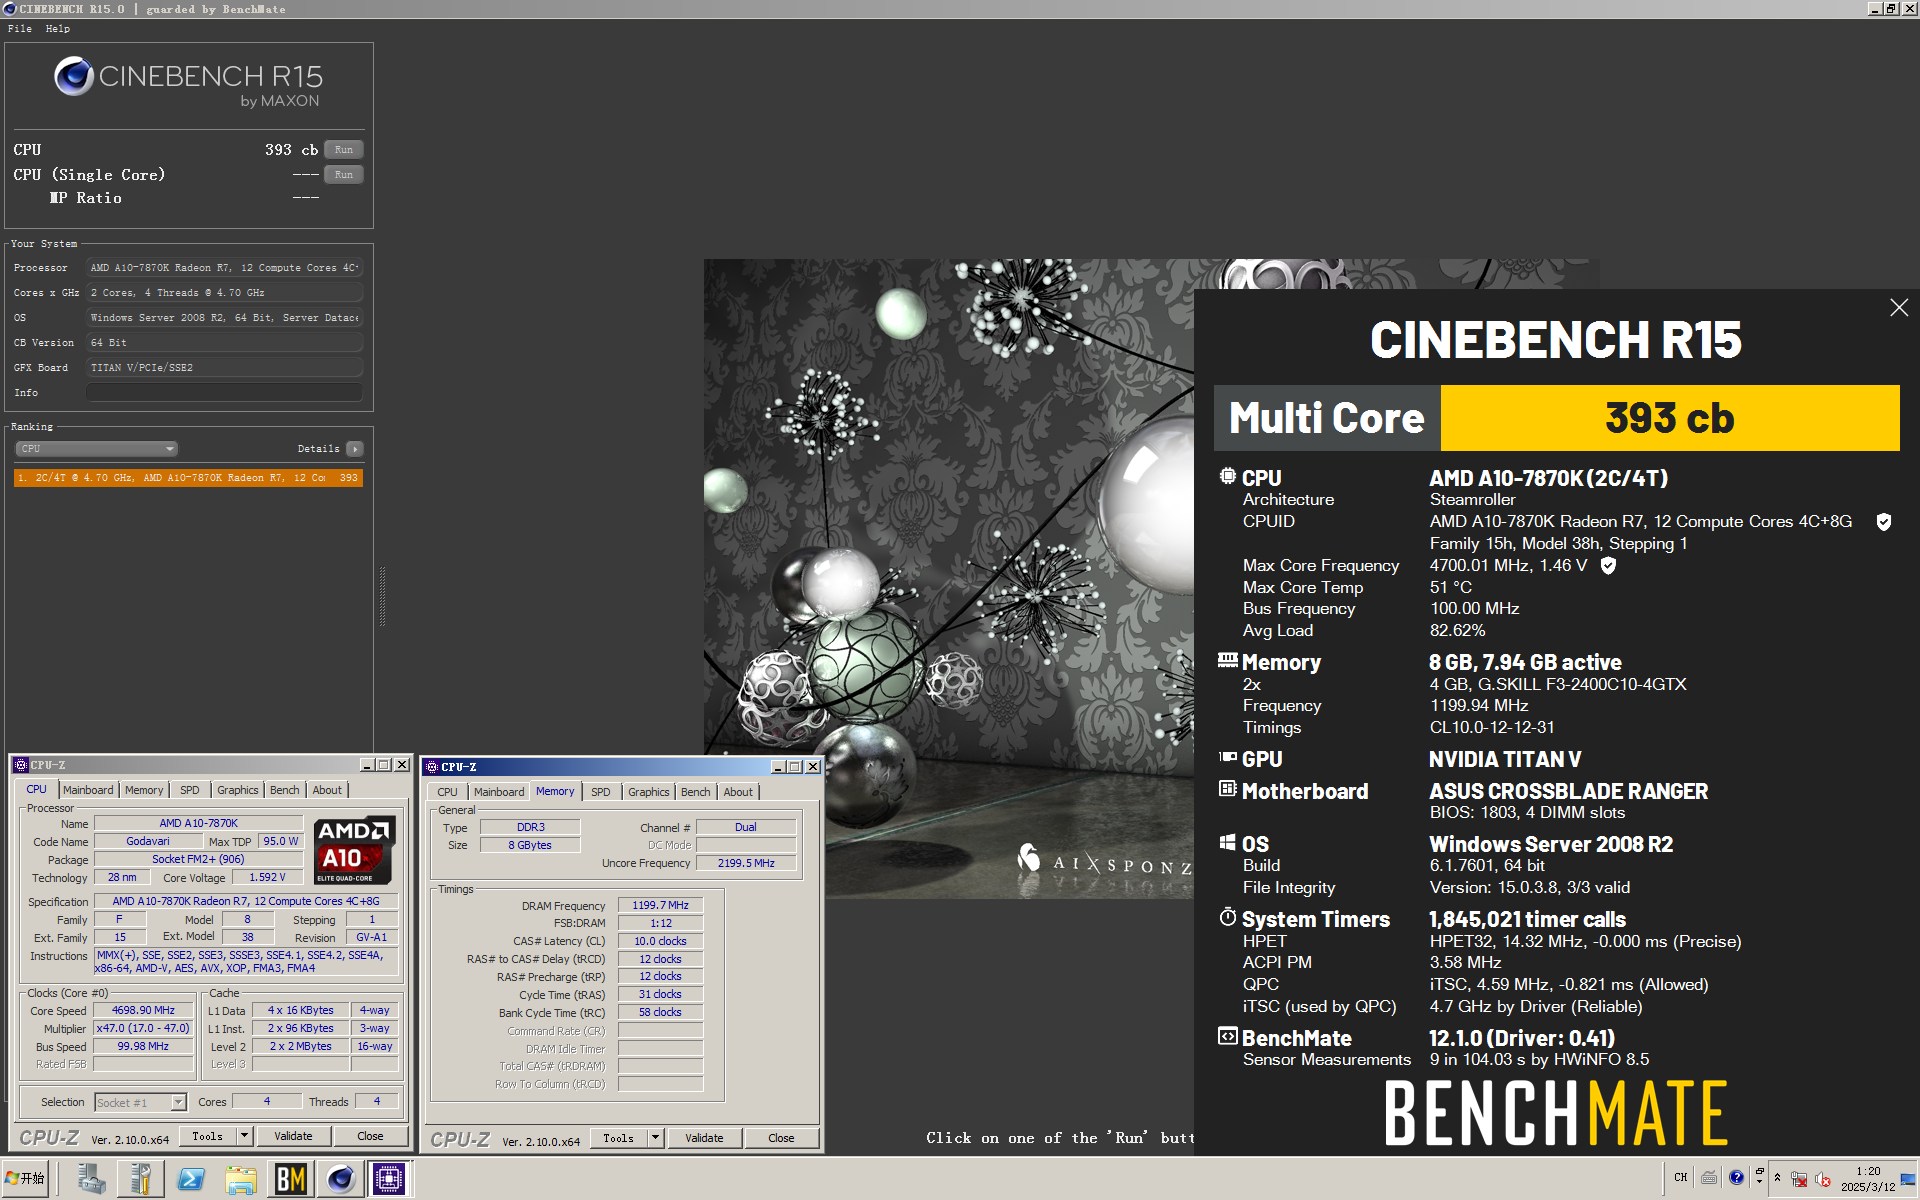Click Close button in left CPU-Z
Image resolution: width=1920 pixels, height=1200 pixels.
pyautogui.click(x=370, y=1137)
